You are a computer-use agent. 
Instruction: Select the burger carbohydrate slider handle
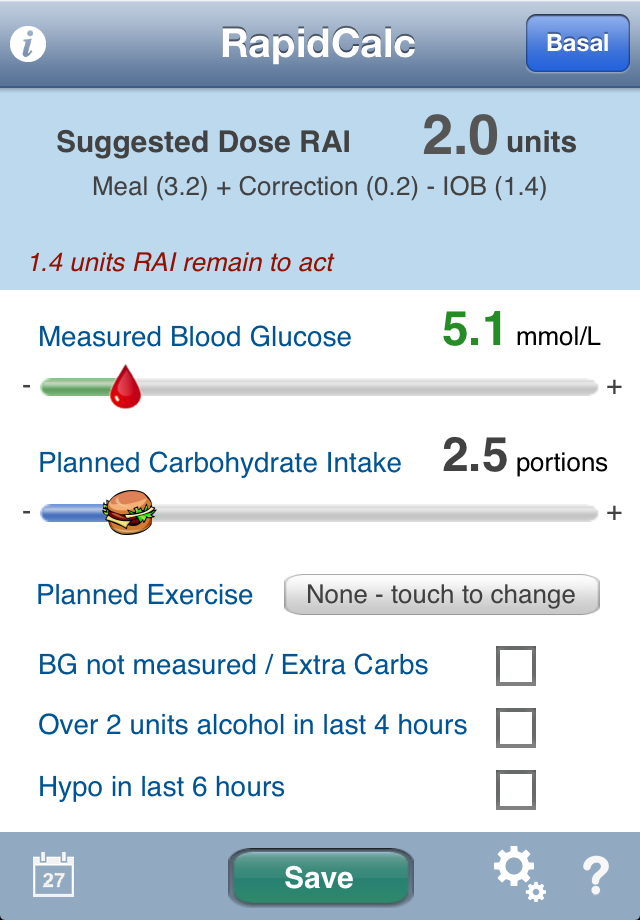click(x=129, y=512)
